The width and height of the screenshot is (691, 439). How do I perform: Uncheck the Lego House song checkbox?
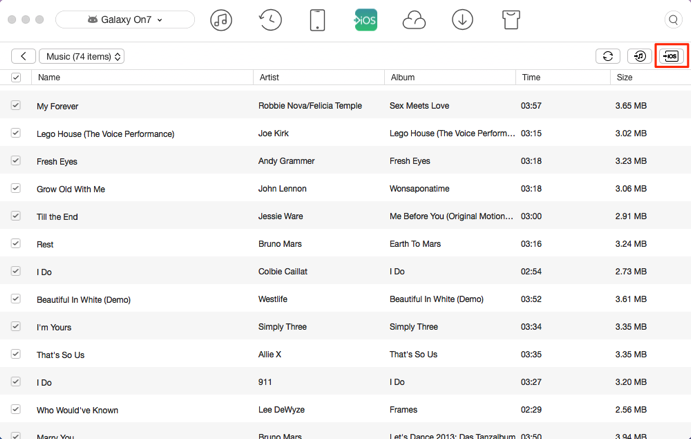(x=16, y=133)
